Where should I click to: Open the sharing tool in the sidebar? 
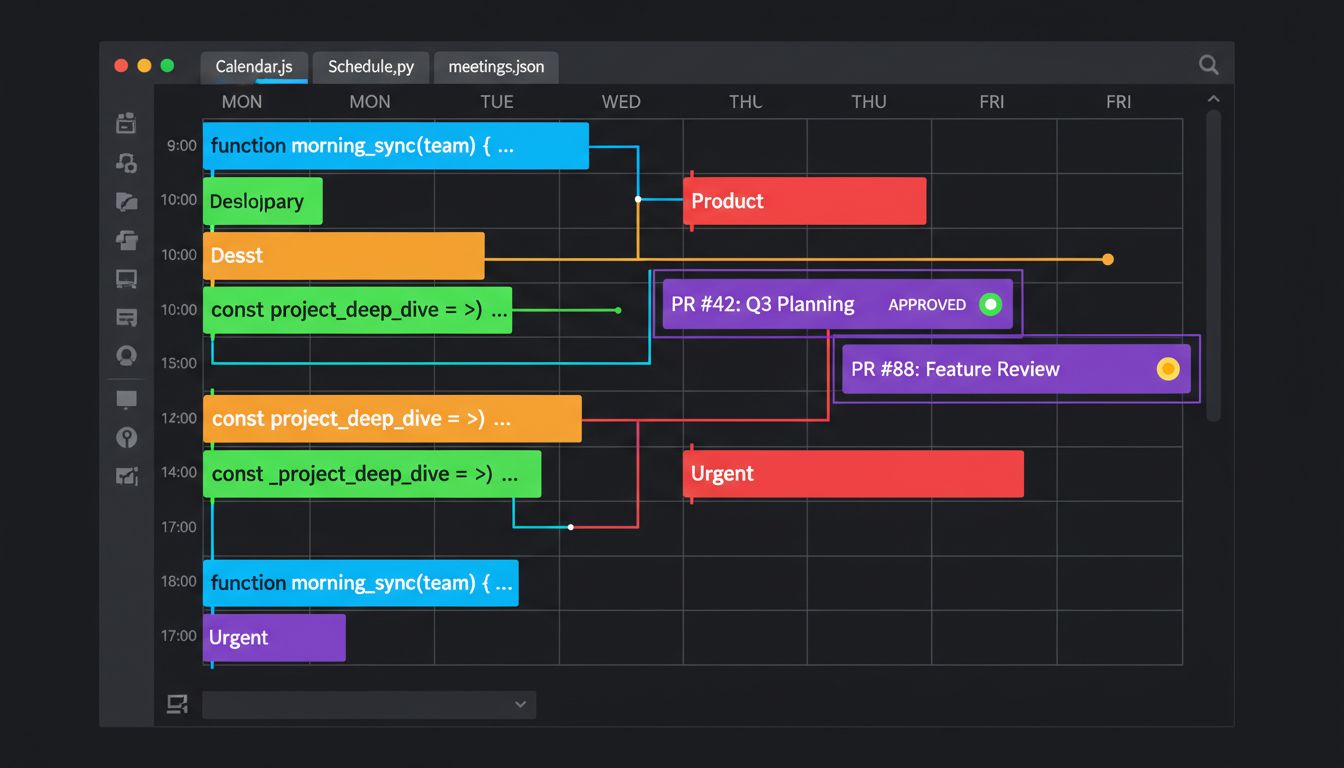point(126,162)
